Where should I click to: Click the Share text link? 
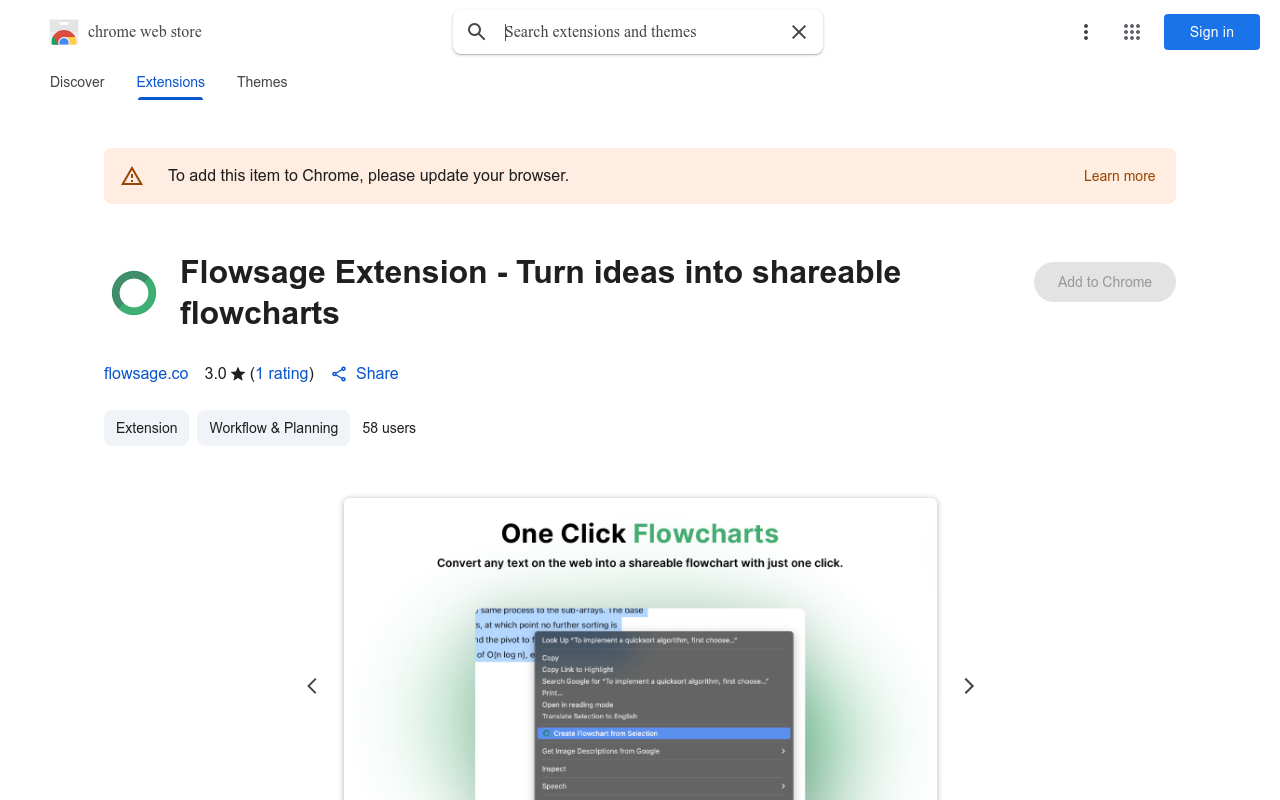pos(377,373)
